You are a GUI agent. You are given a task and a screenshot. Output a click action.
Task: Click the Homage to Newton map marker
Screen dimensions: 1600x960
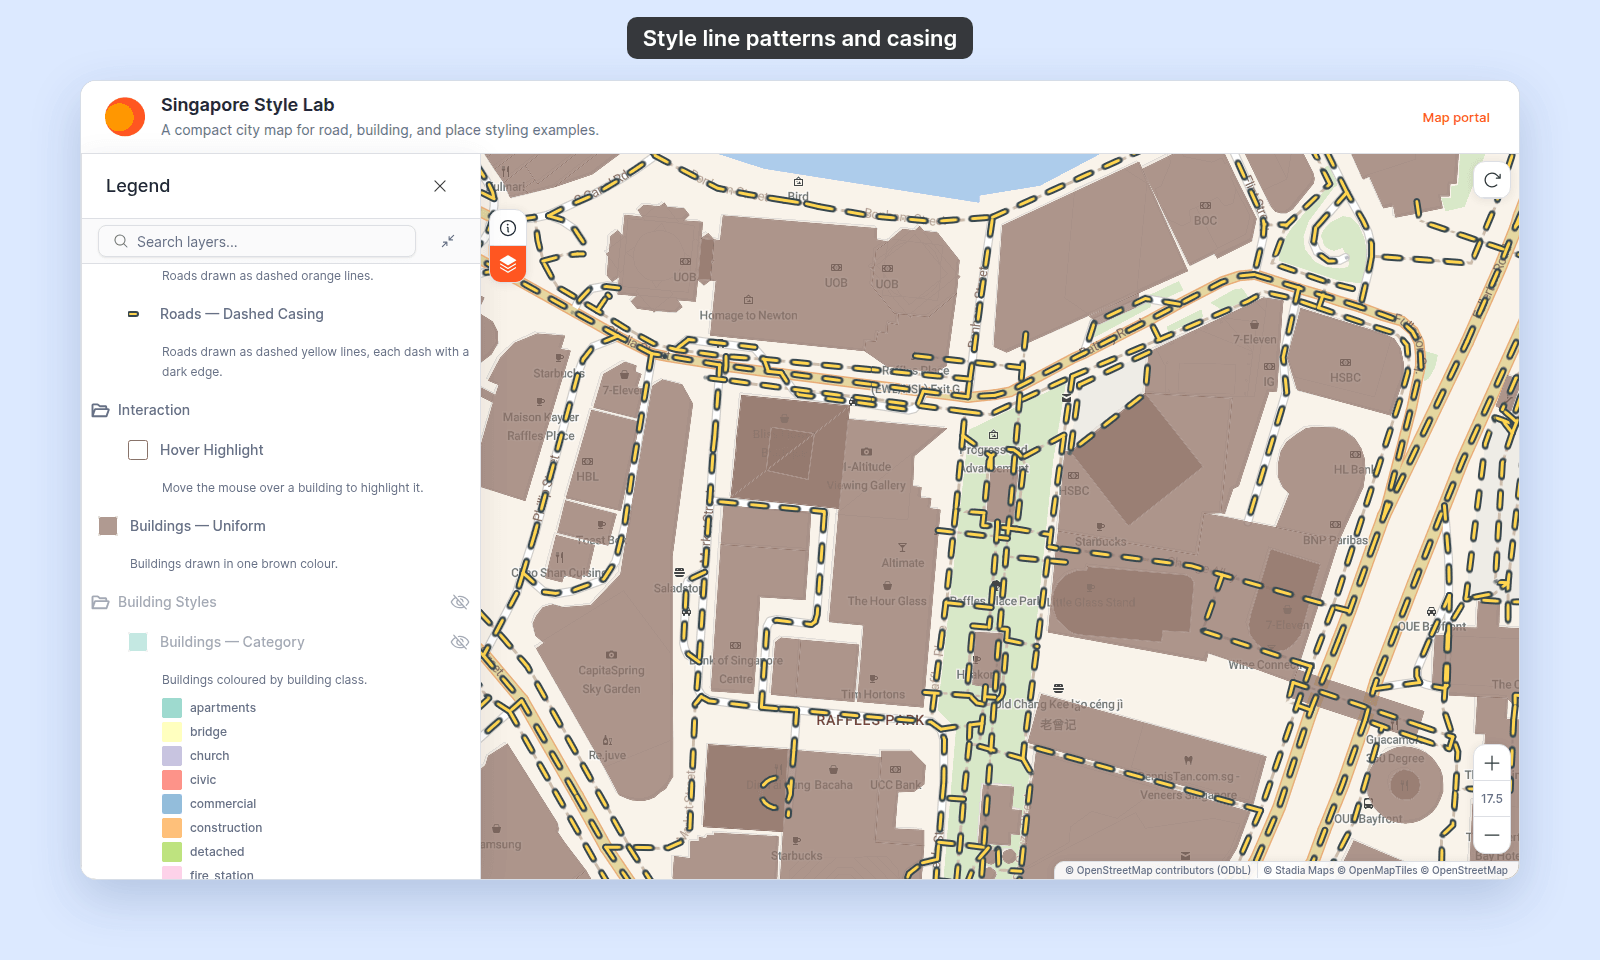click(x=748, y=300)
